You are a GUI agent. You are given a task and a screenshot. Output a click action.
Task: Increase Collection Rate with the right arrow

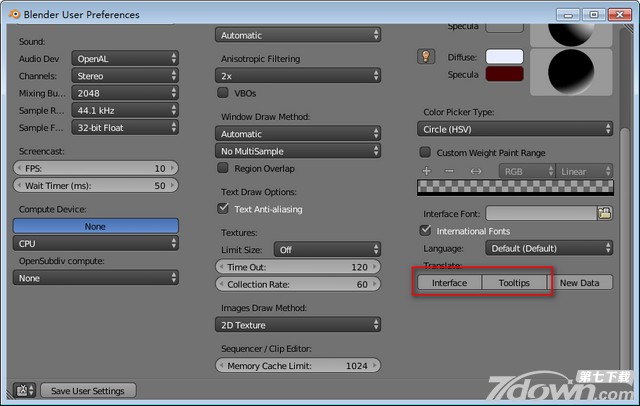375,284
